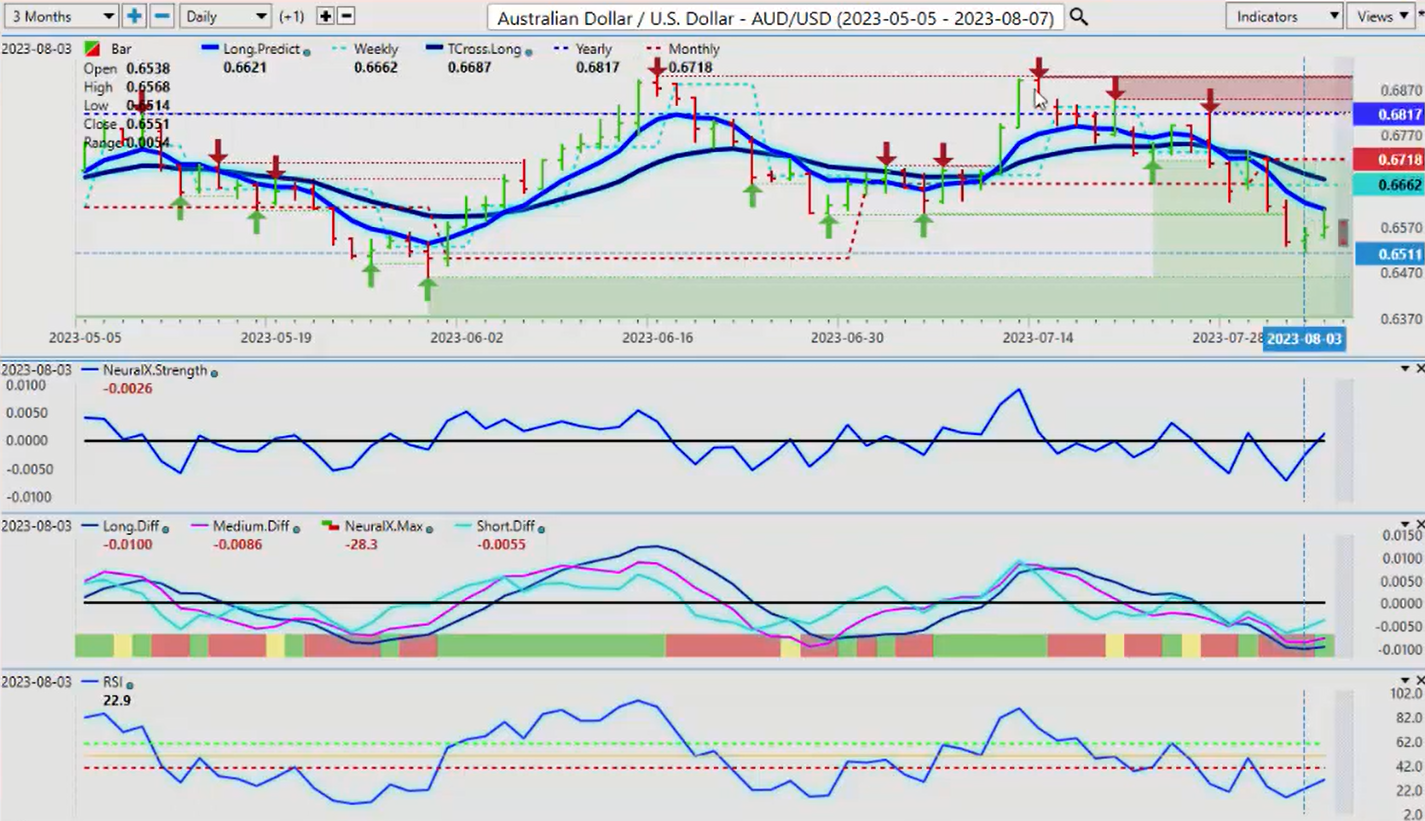Viewport: 1425px width, 821px height.
Task: Click the Long.Diff value -0.0100
Action: pos(127,544)
